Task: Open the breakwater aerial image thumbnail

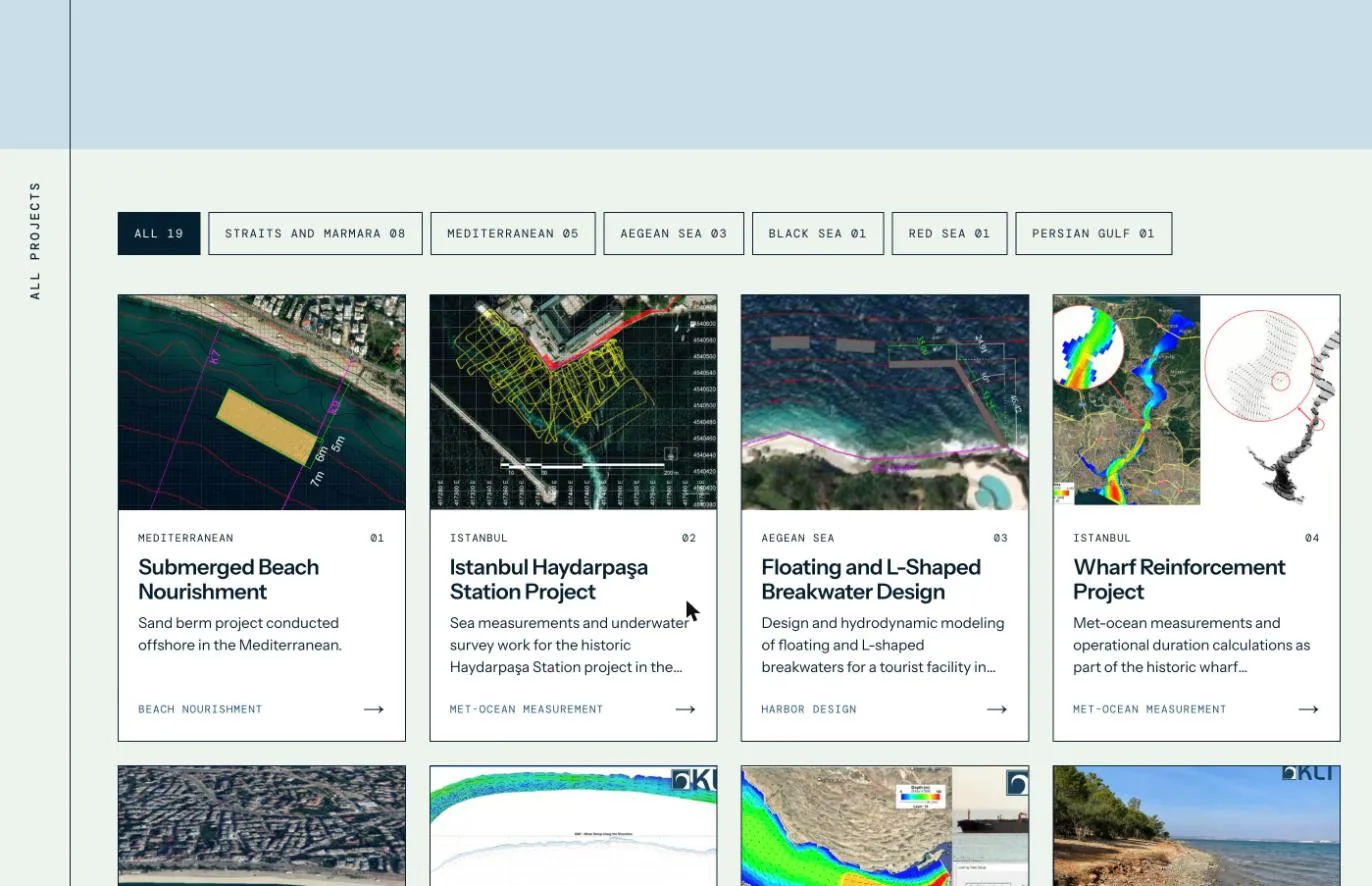Action: coord(885,402)
